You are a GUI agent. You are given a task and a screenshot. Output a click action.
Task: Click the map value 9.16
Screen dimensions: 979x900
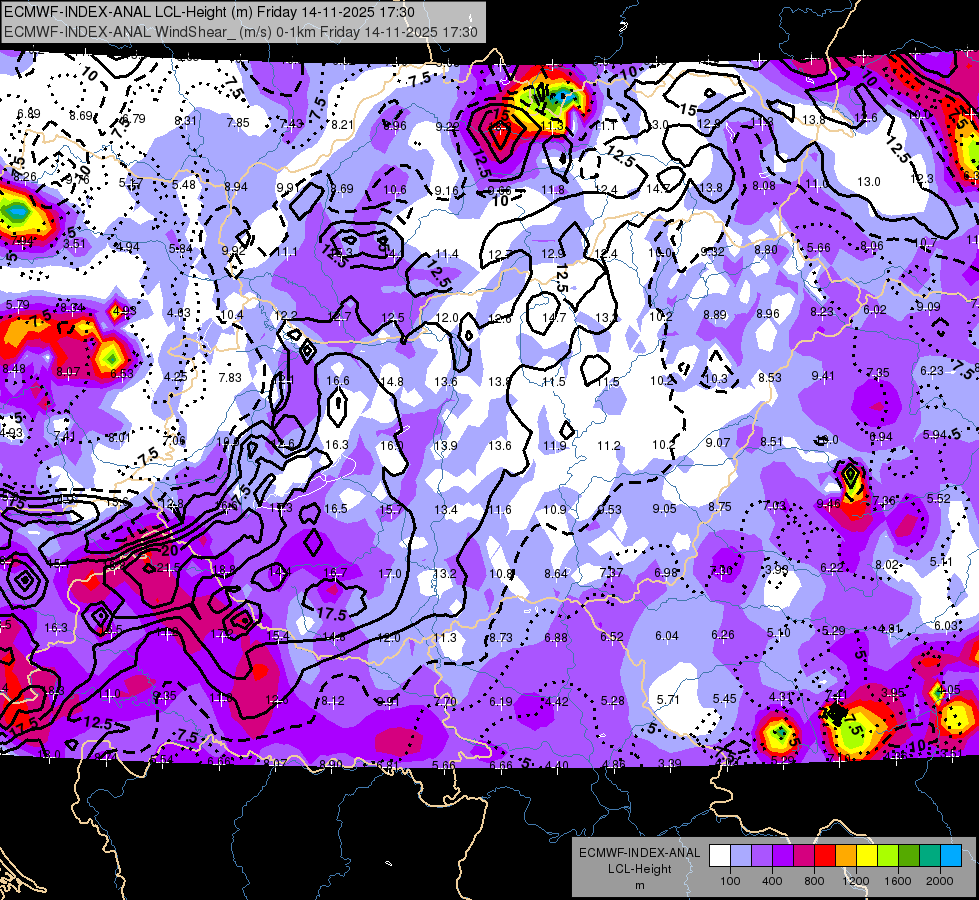tap(446, 190)
